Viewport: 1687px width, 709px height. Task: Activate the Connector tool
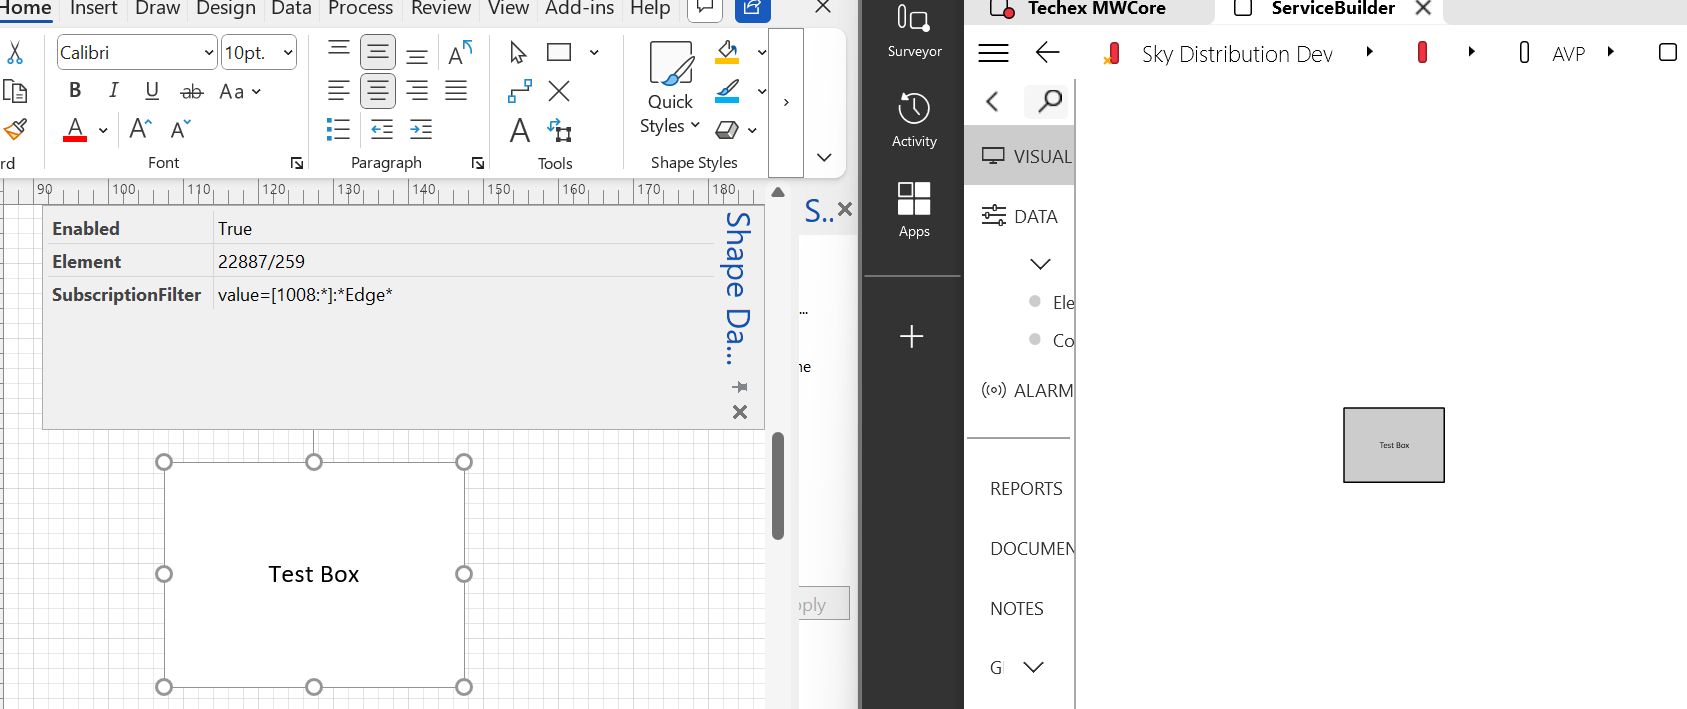[520, 92]
